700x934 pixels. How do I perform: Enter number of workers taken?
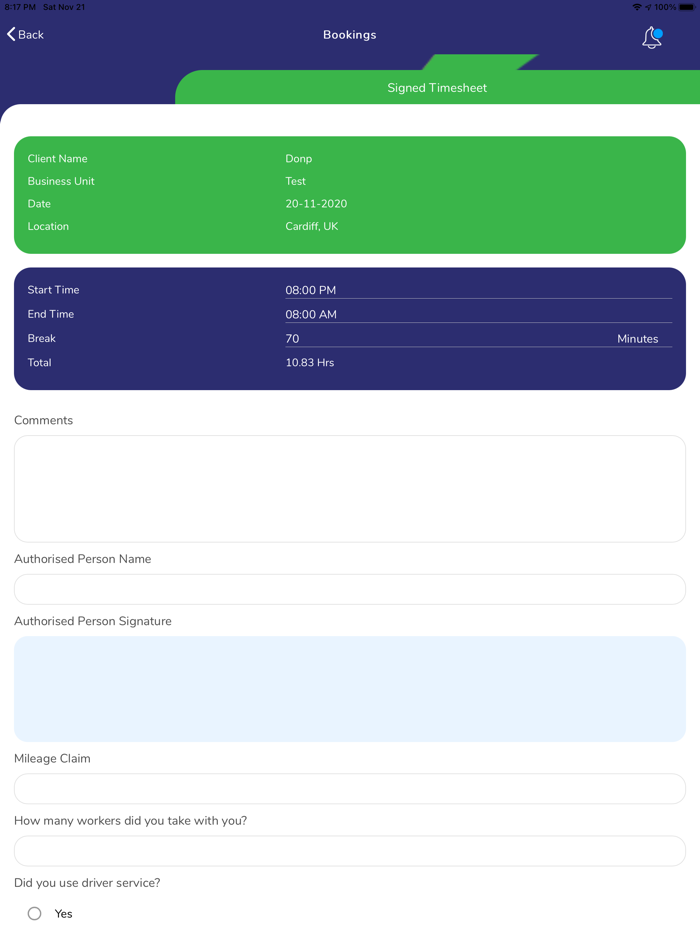350,851
